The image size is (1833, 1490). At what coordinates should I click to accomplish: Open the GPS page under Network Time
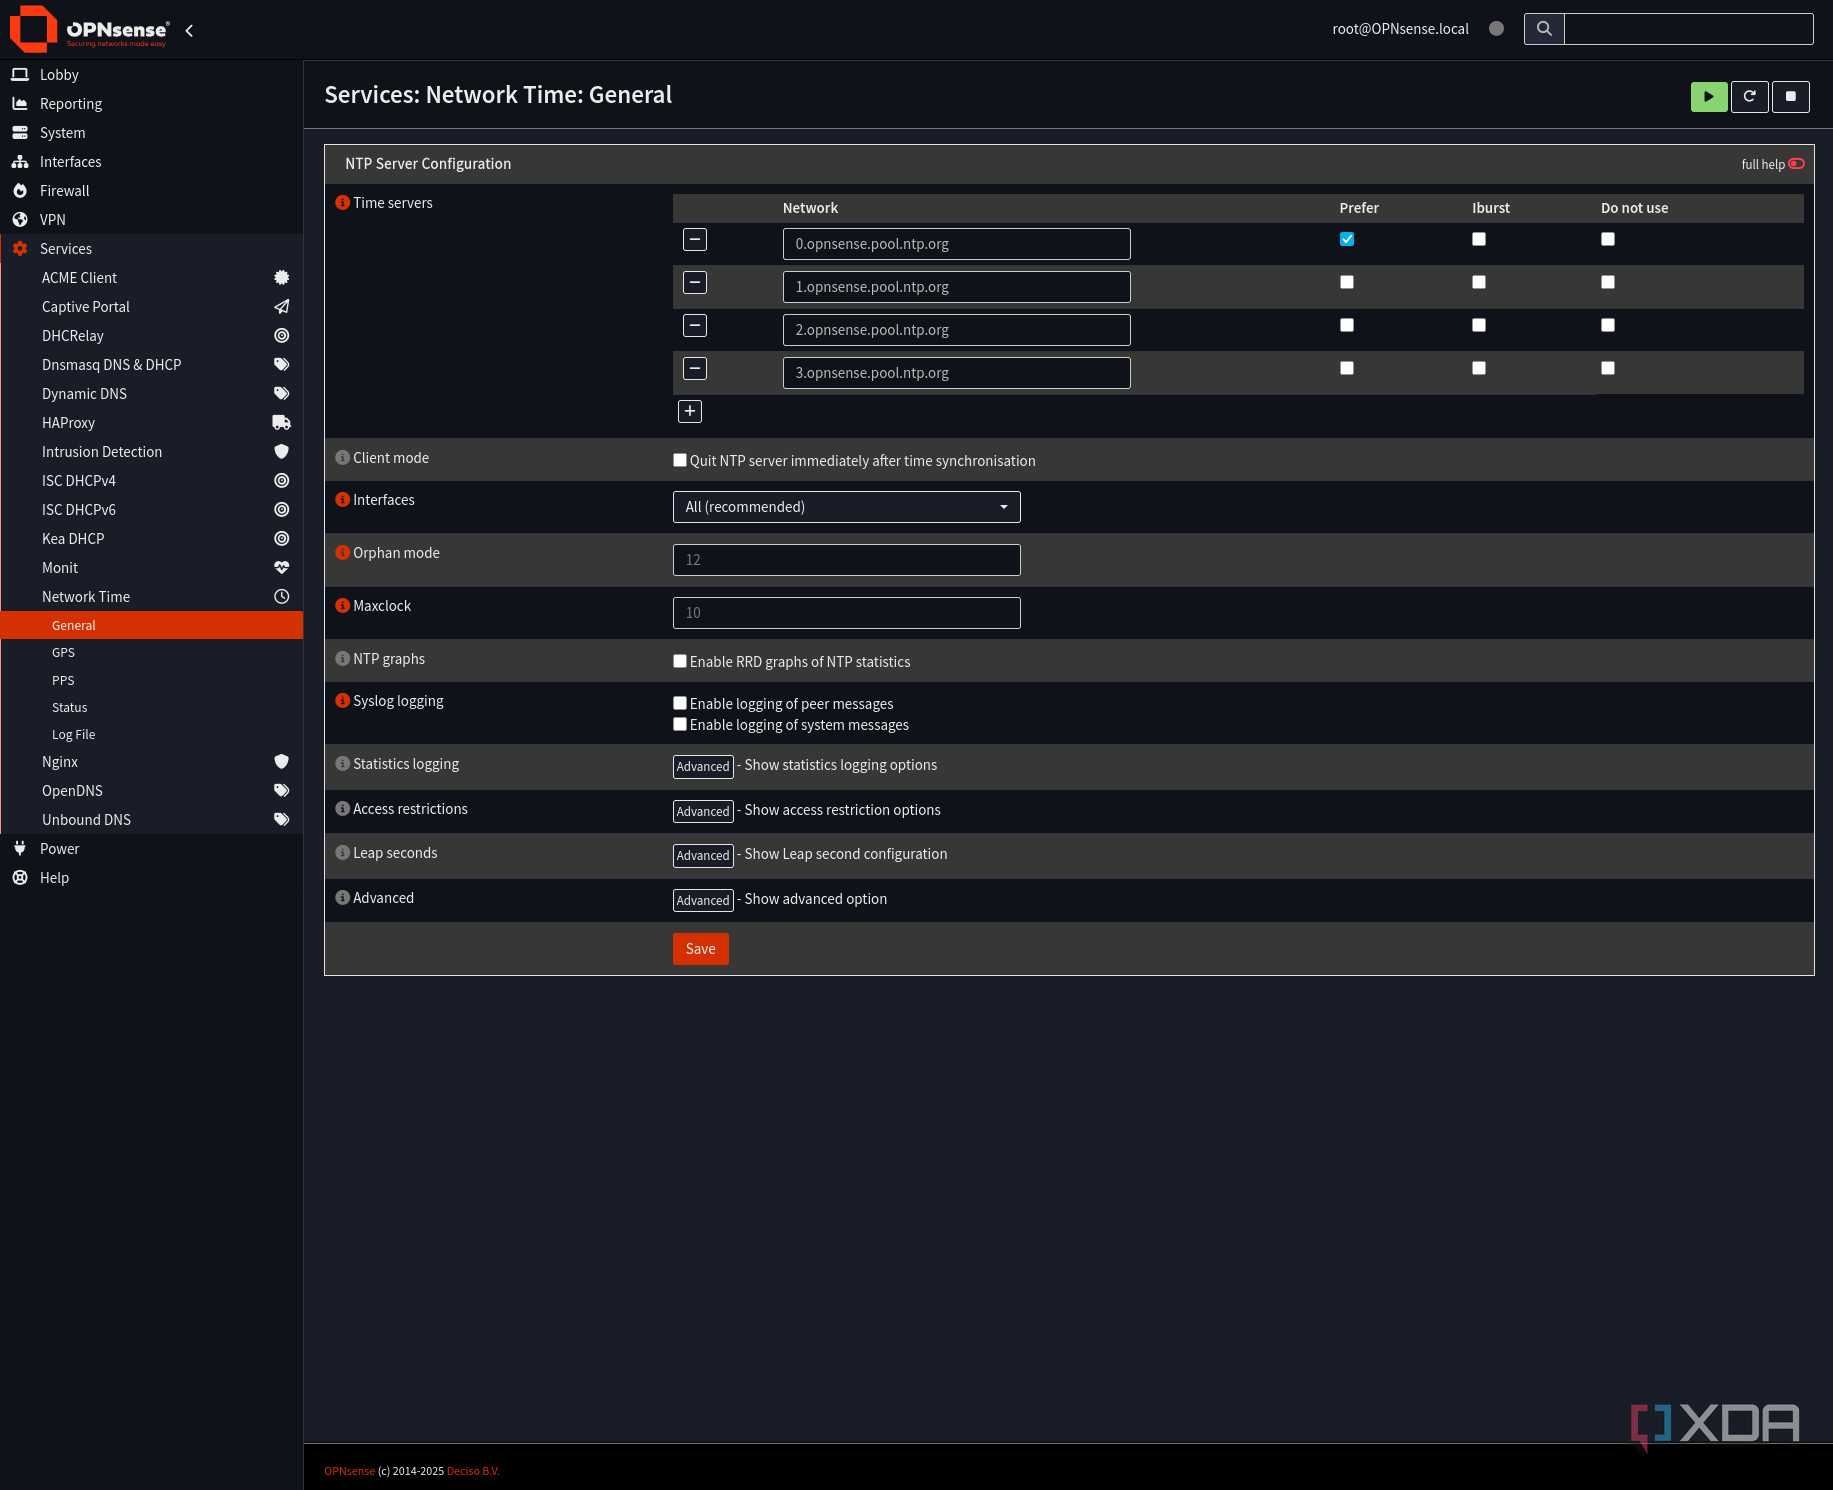[151, 653]
